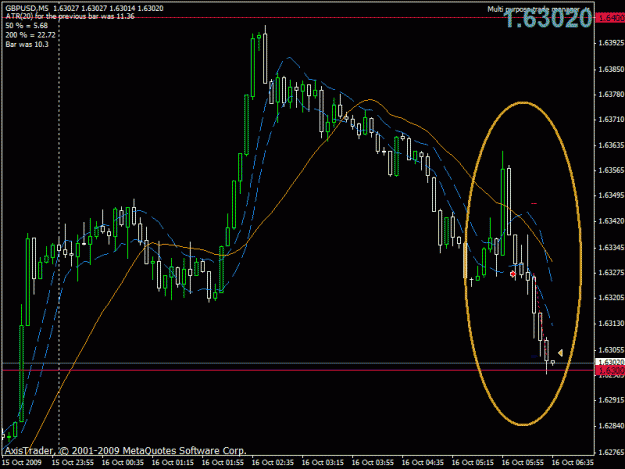The height and width of the screenshot is (469, 625).
Task: Click the small red dash marker above the candles
Action: (534, 203)
